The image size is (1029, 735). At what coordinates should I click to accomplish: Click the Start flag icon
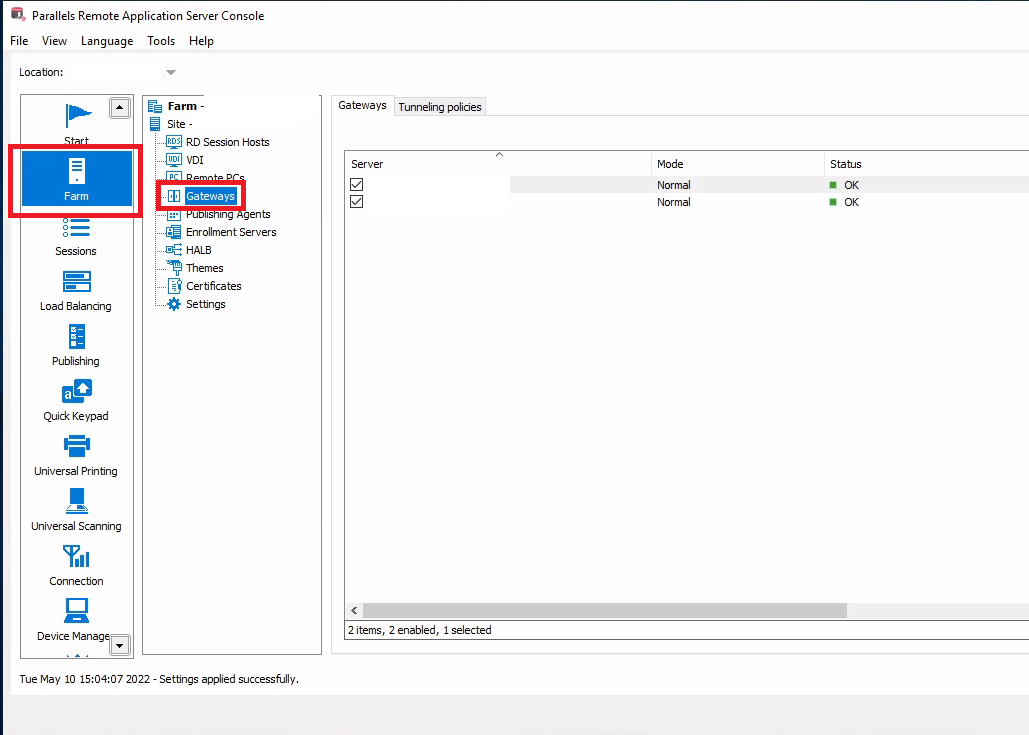point(76,118)
